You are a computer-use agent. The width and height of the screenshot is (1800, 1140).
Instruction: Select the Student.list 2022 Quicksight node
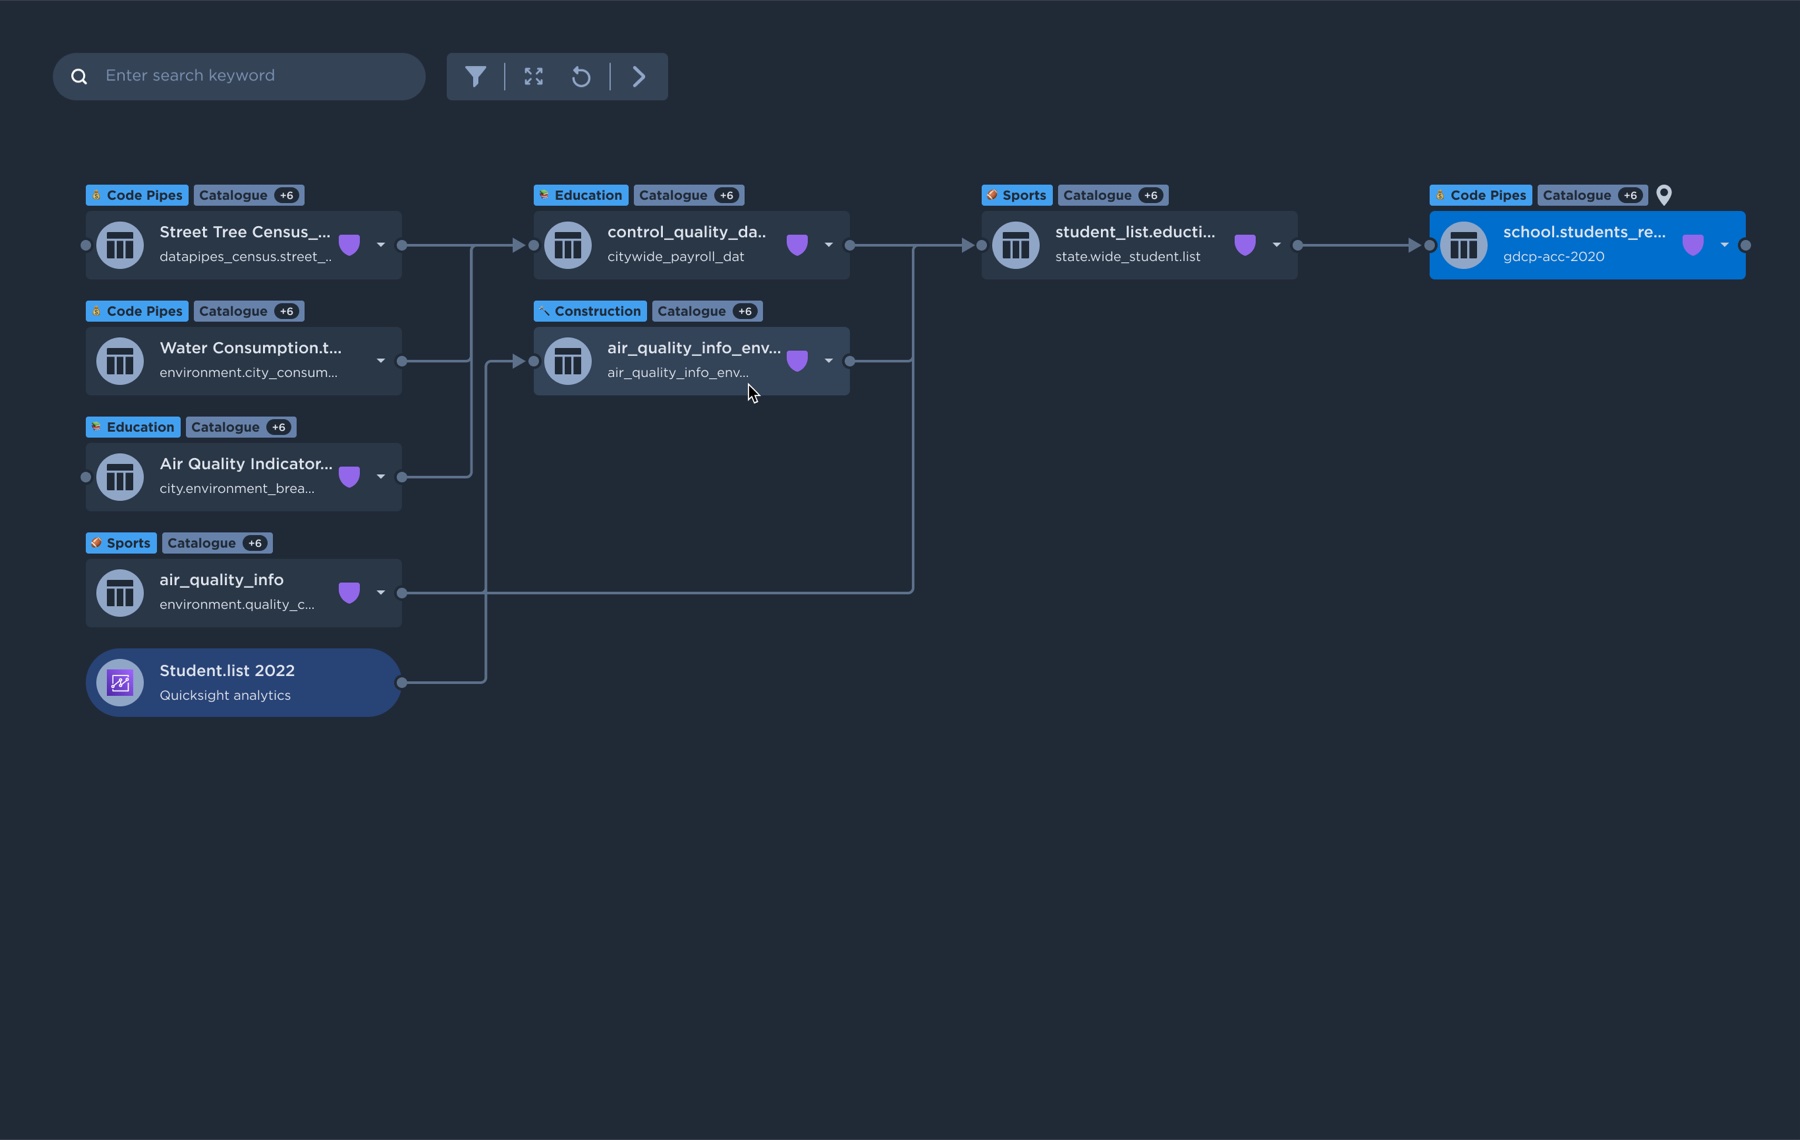(243, 683)
